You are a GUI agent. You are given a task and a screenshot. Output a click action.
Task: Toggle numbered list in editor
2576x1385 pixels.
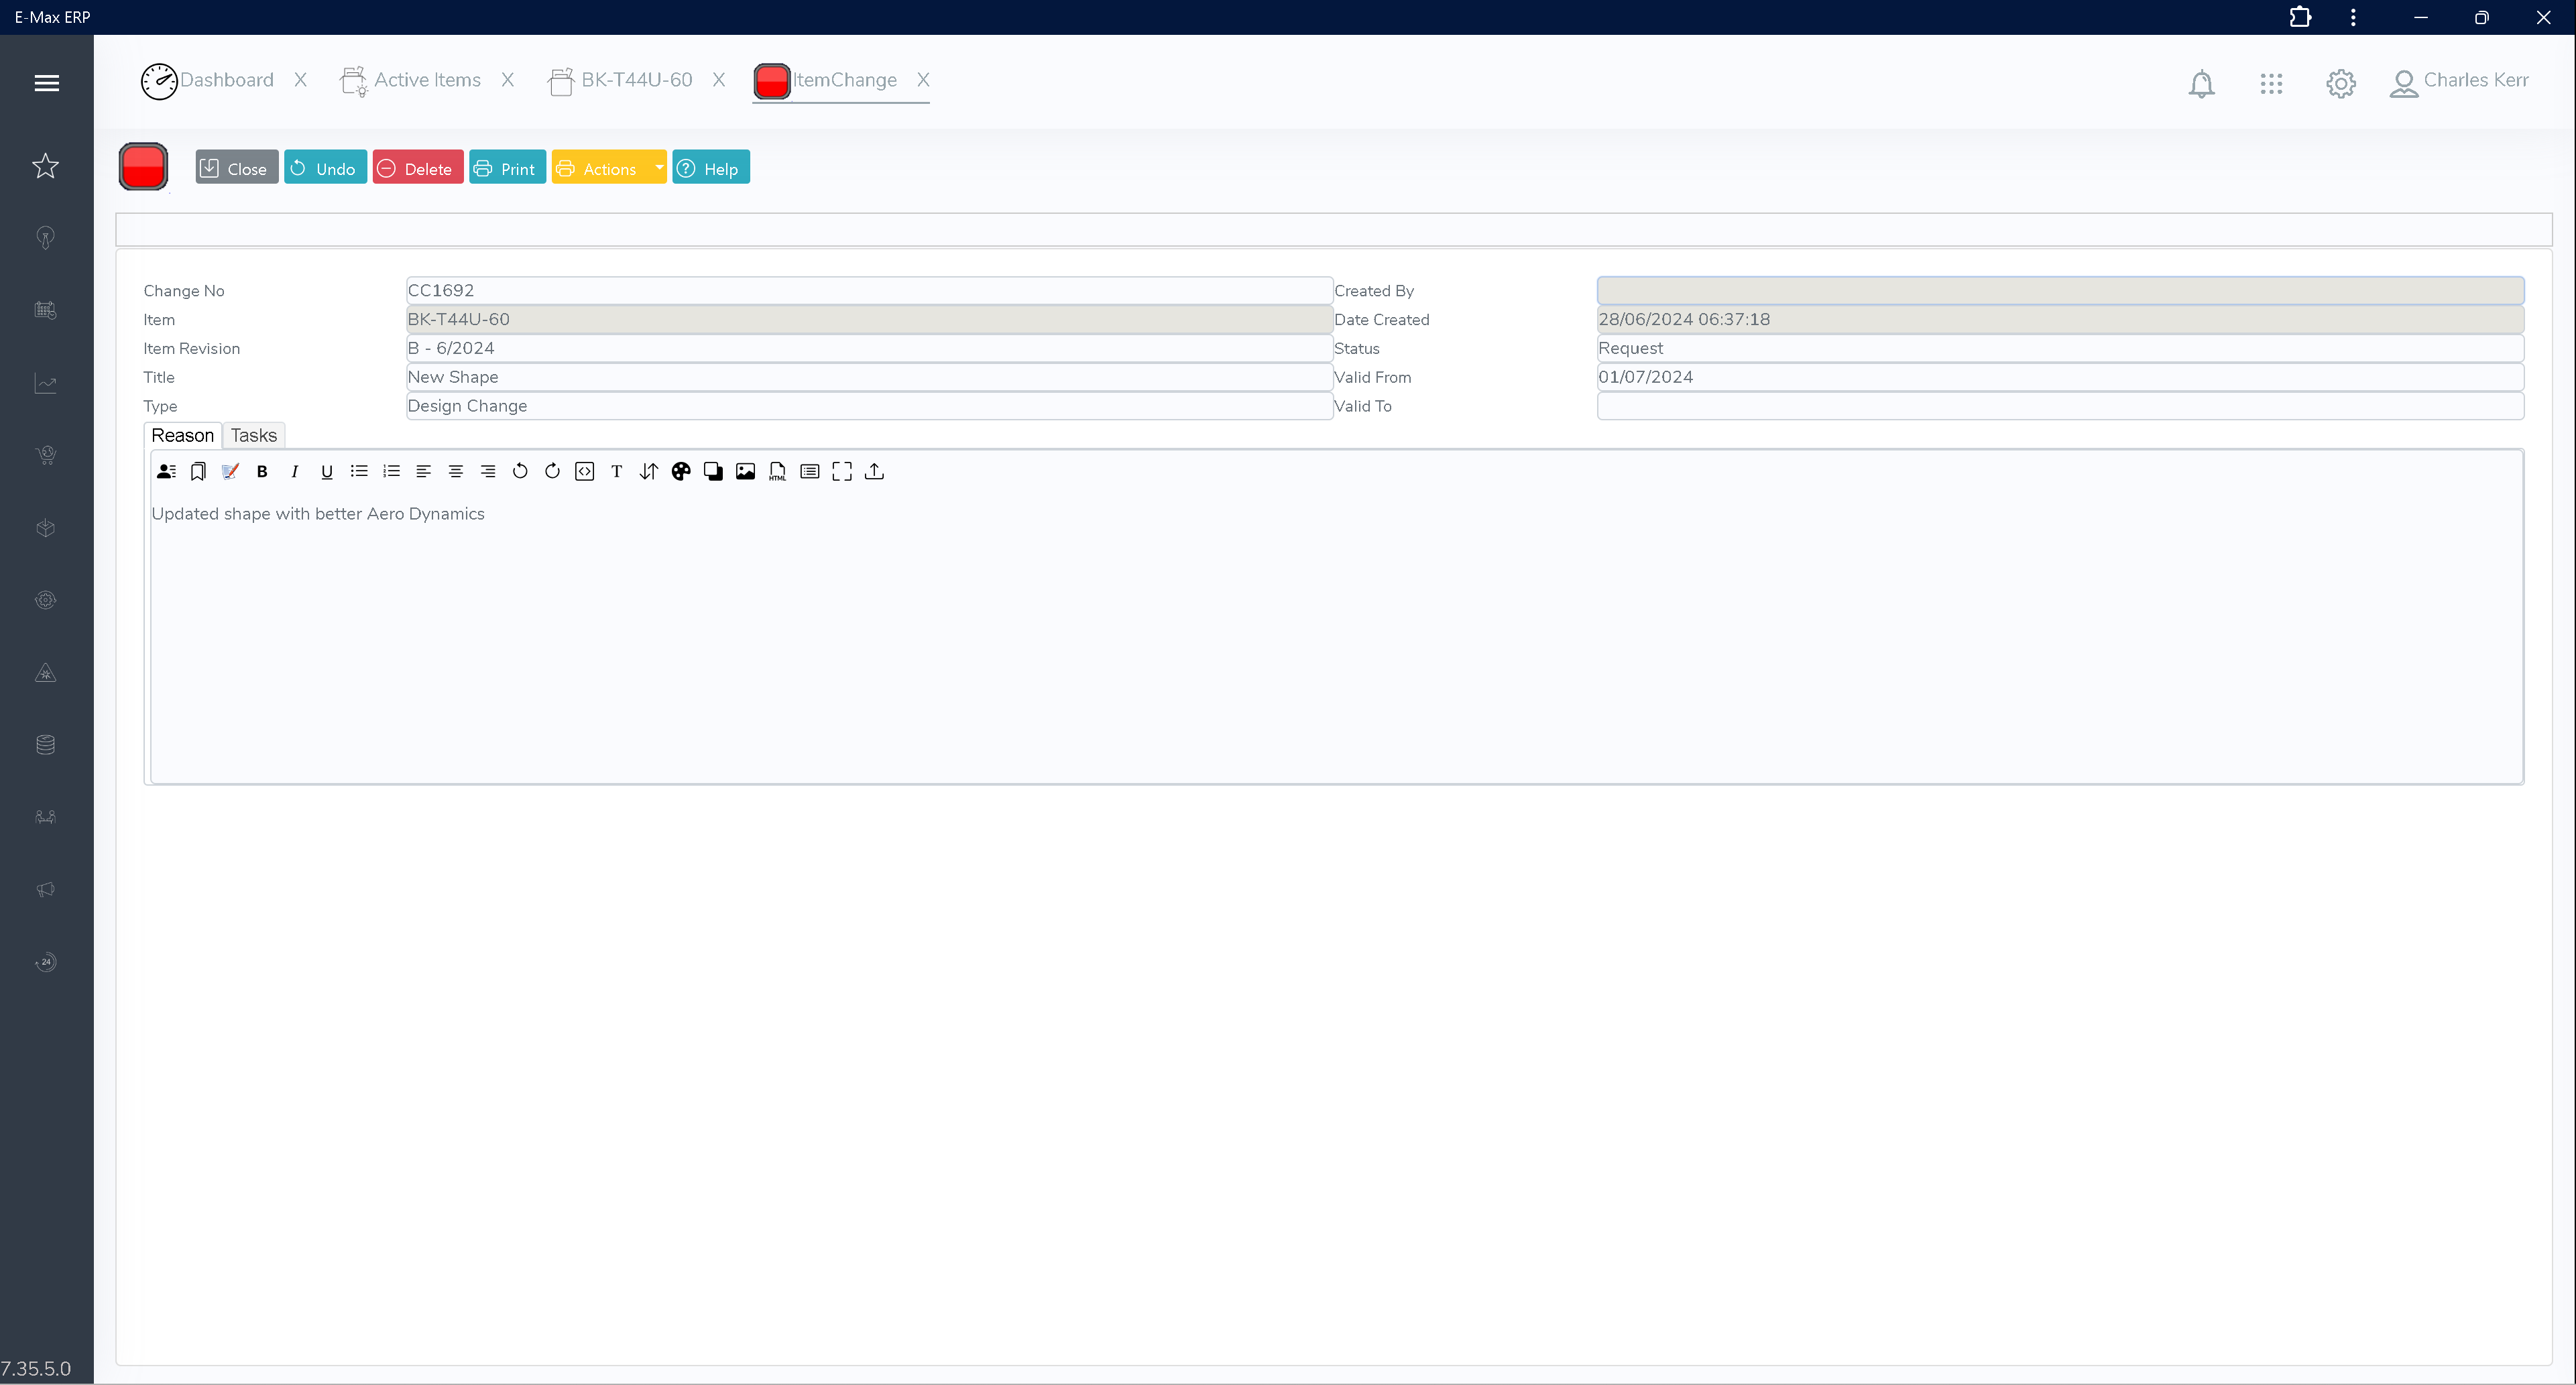pos(391,472)
